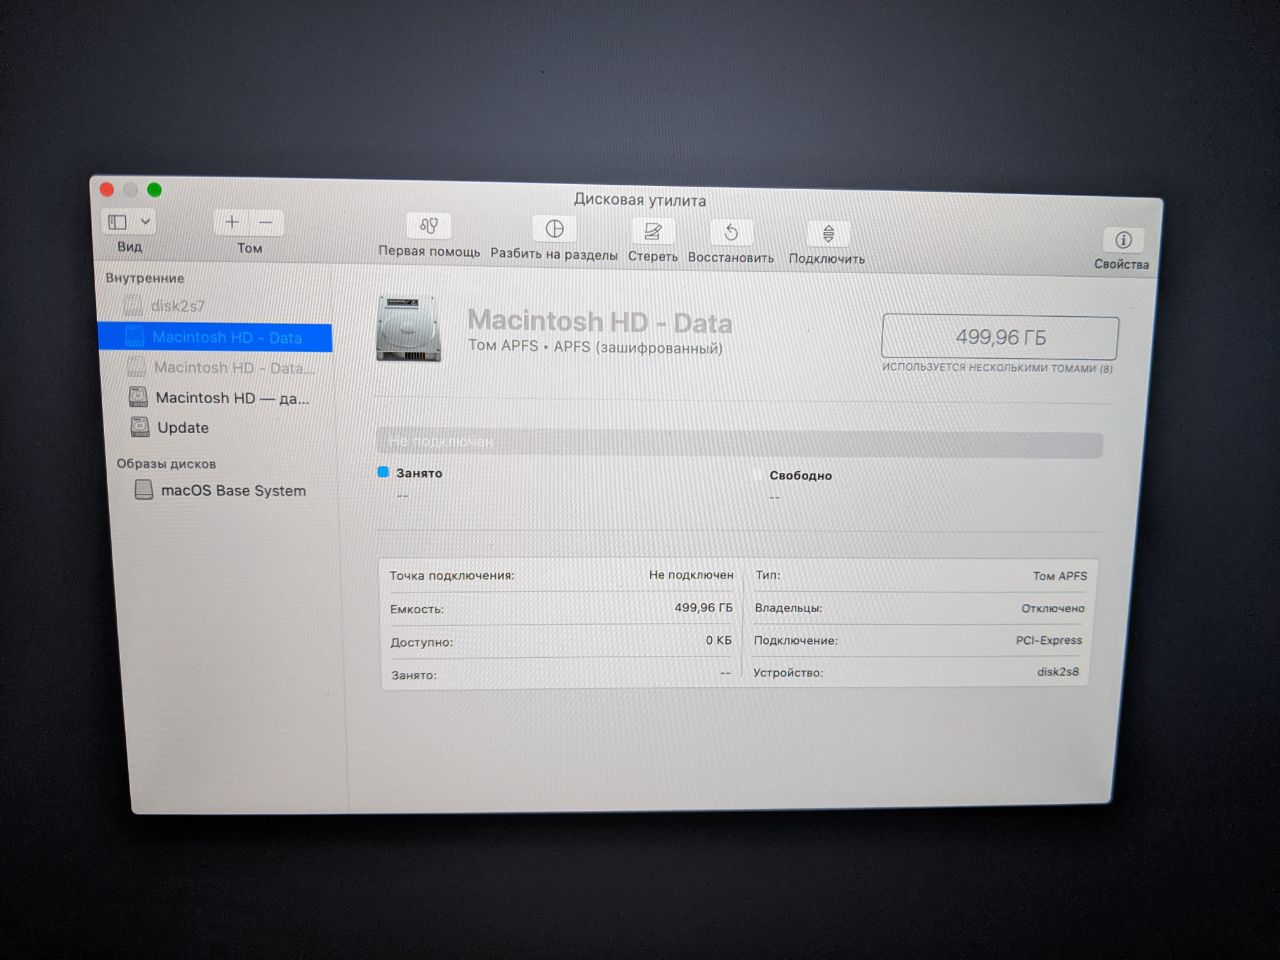Add a volume with the plus button
The image size is (1280, 960).
[232, 222]
